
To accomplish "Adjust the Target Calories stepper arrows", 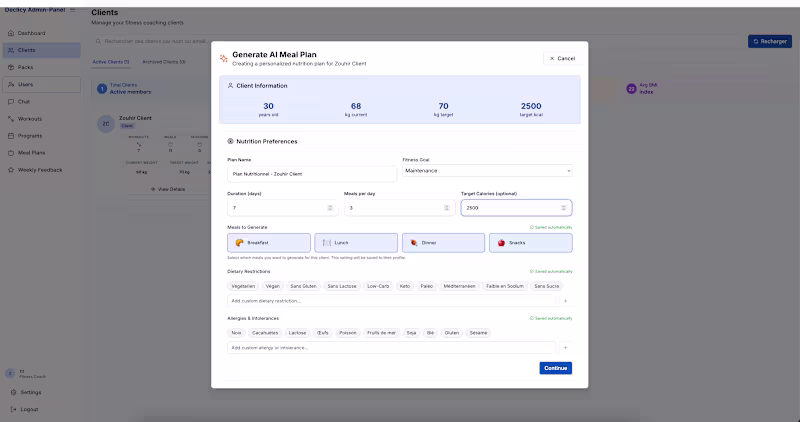I will tap(564, 208).
